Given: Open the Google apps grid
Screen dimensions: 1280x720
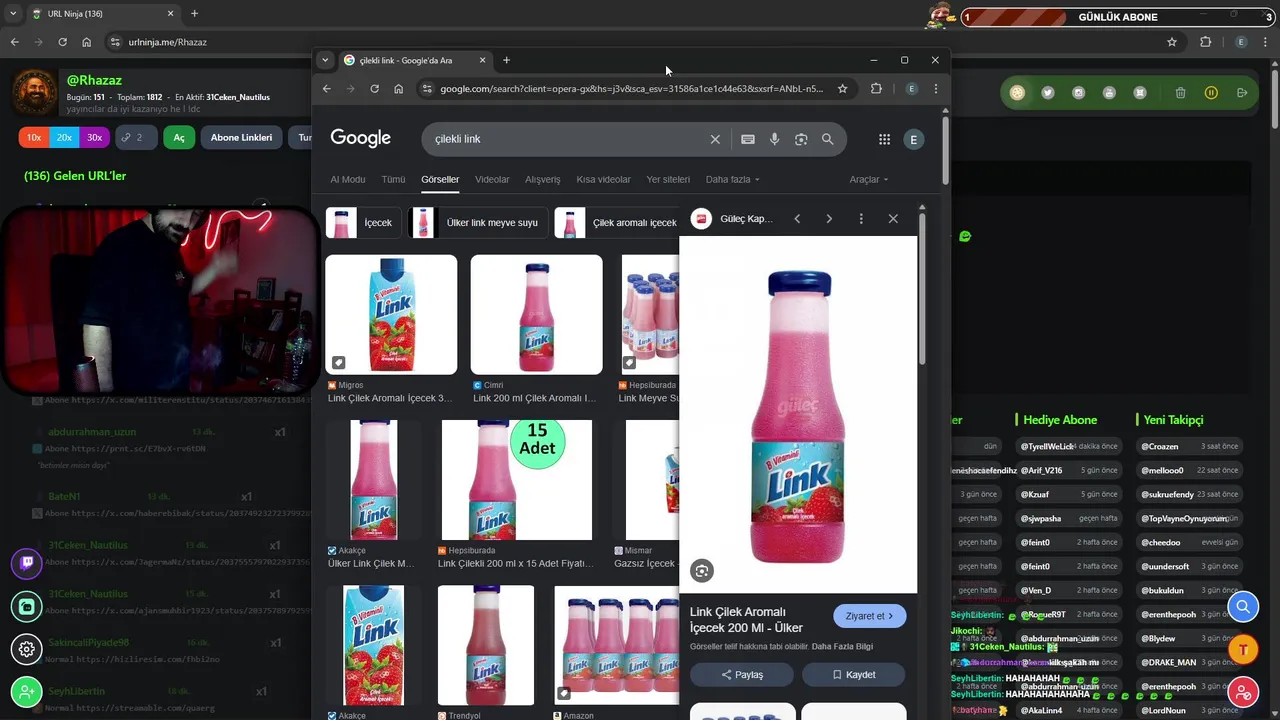Looking at the screenshot, I should 884,139.
